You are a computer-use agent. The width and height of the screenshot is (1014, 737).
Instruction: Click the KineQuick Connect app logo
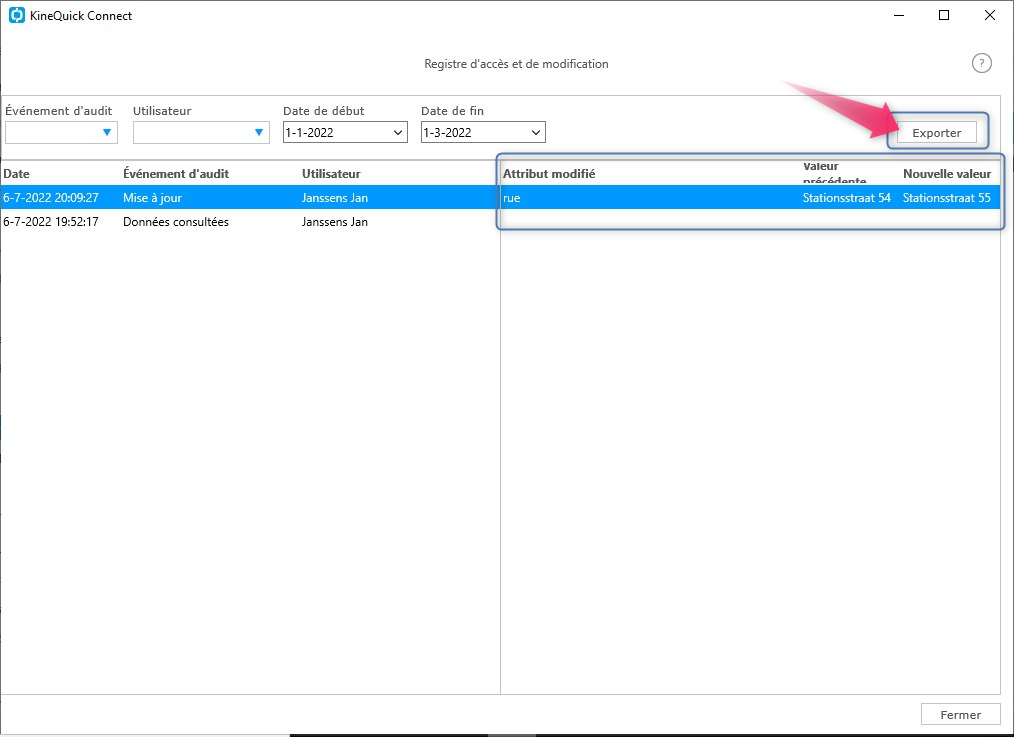pyautogui.click(x=17, y=16)
